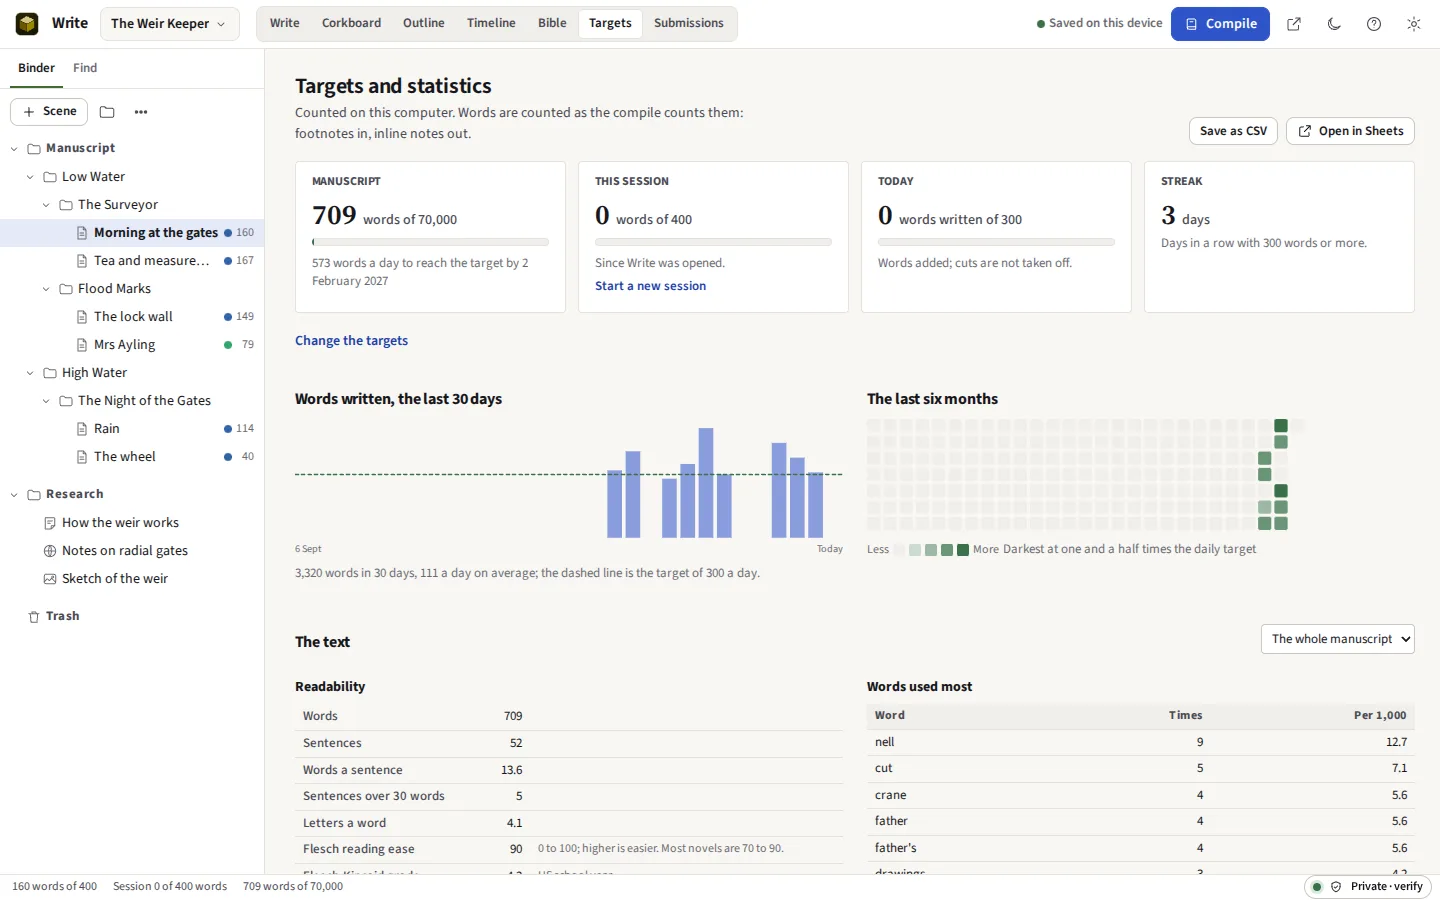
Task: Click the shield icon in Private verify badge
Action: click(1336, 887)
